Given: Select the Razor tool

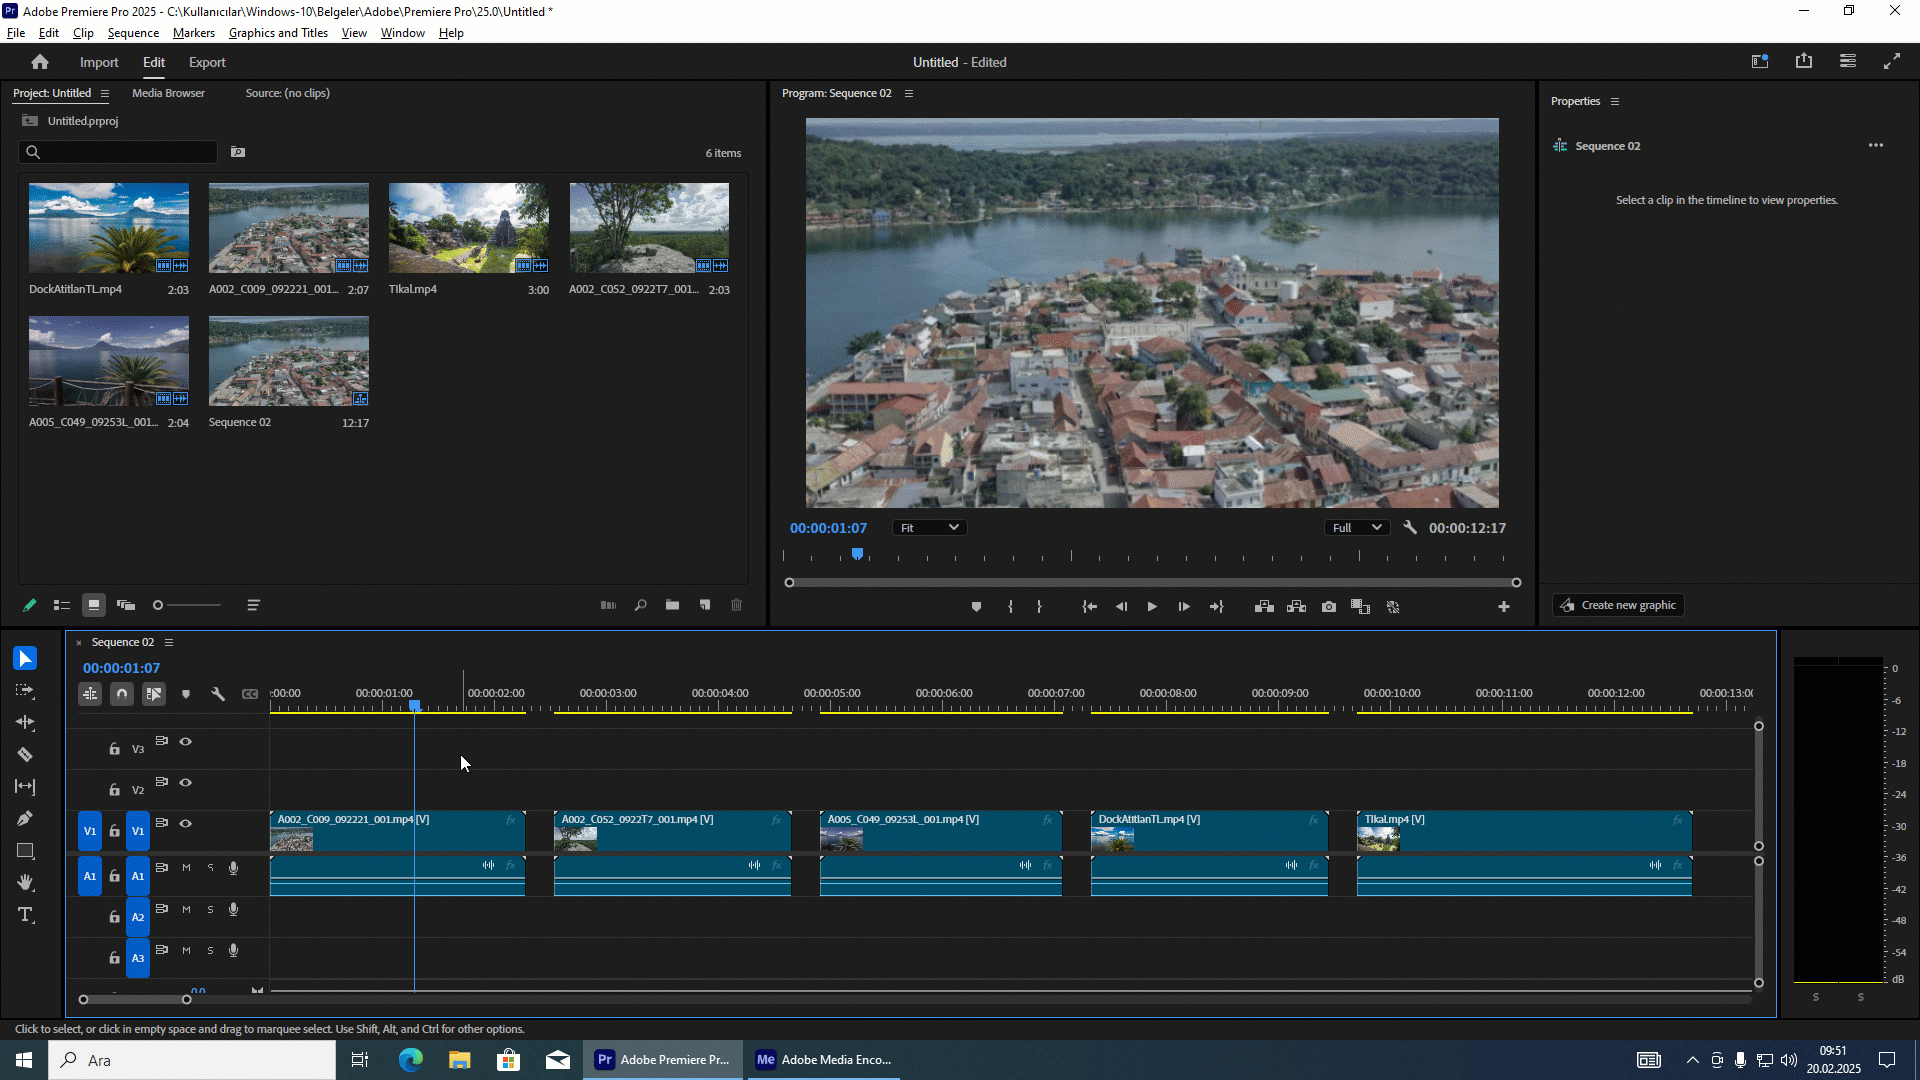Looking at the screenshot, I should point(25,755).
